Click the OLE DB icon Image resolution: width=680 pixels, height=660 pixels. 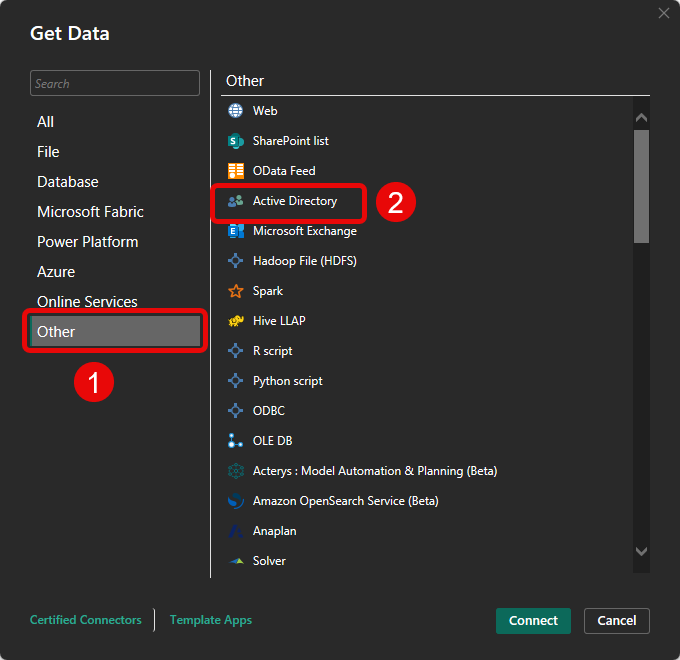[x=235, y=441]
